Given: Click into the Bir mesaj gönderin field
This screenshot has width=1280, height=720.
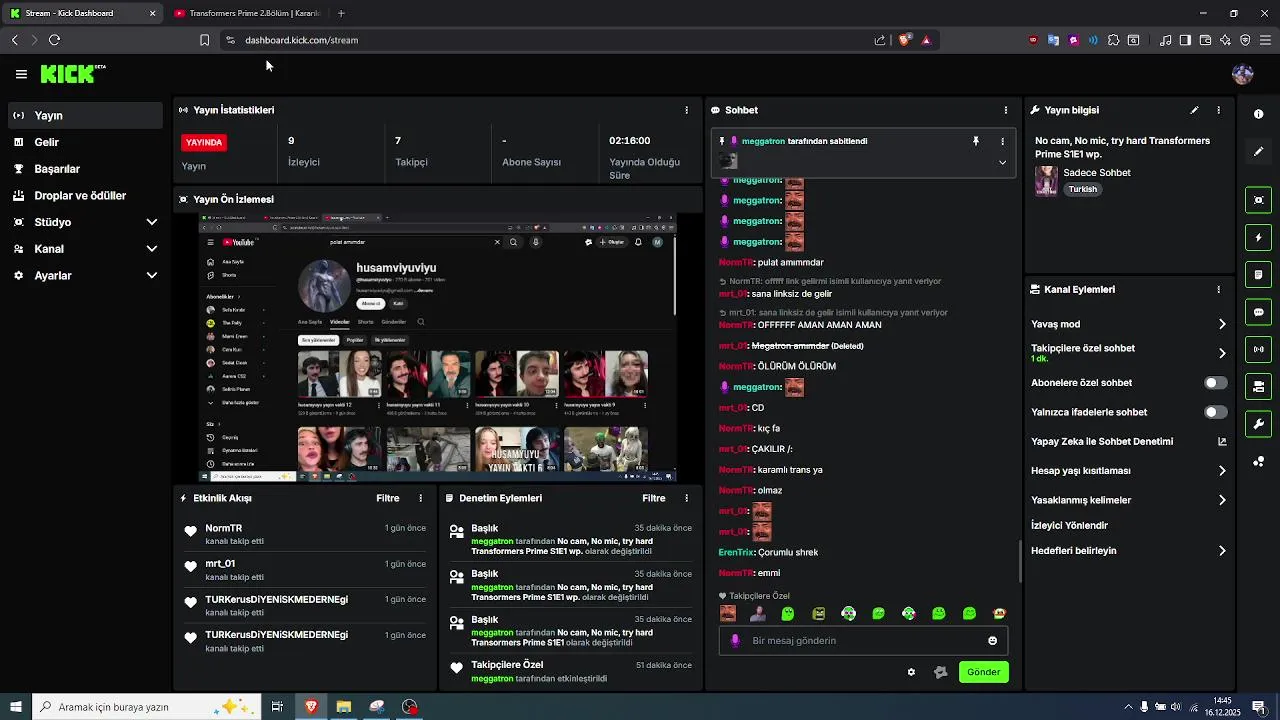Looking at the screenshot, I should point(863,641).
